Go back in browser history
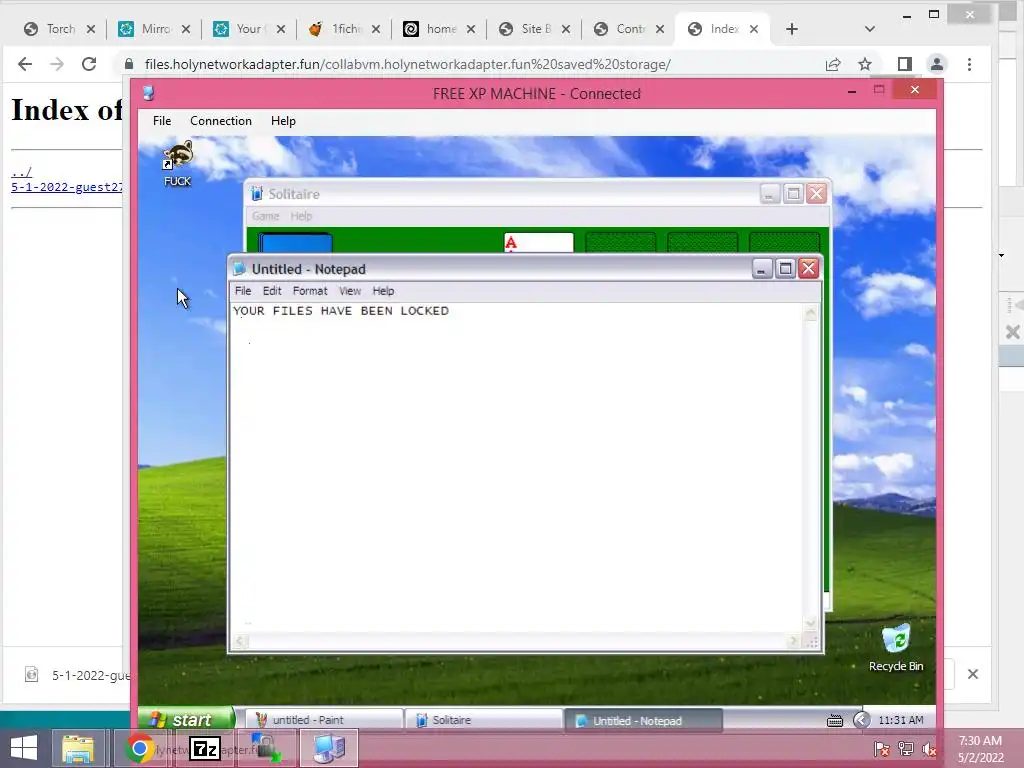 (x=25, y=64)
